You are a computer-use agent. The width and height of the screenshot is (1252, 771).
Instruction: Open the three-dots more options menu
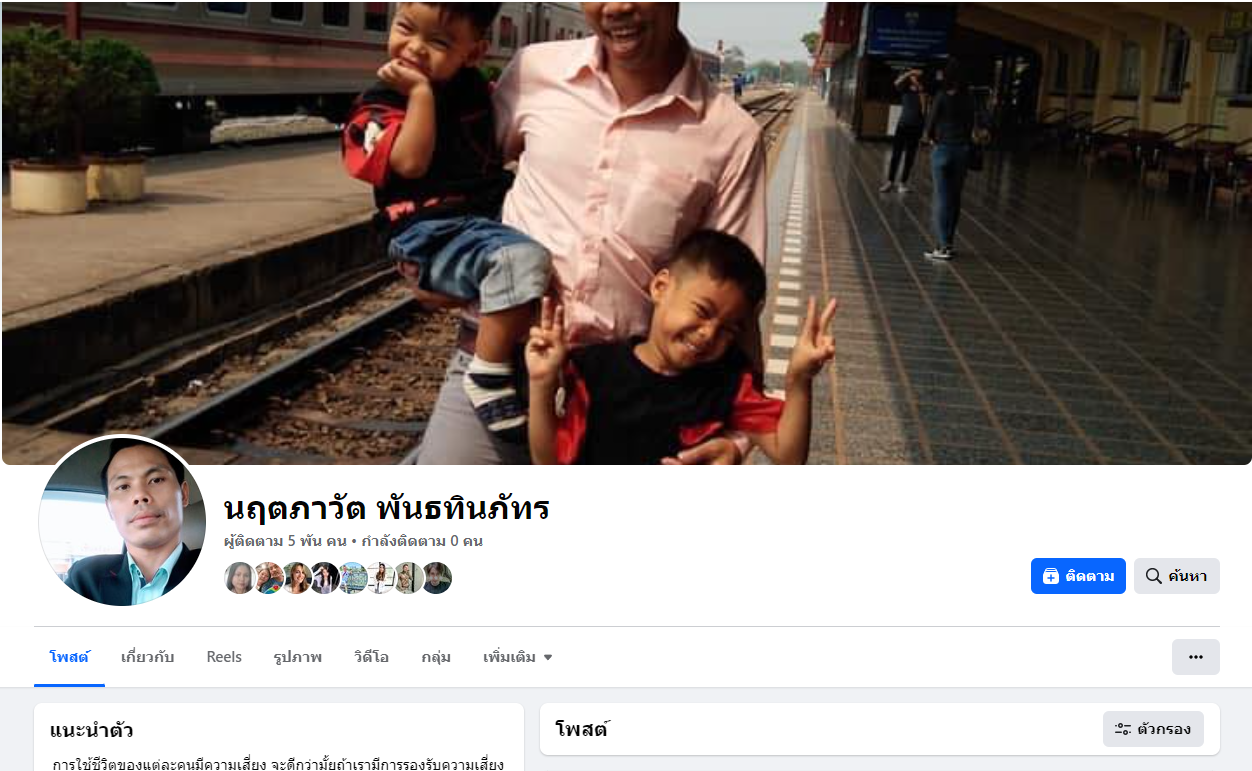[1196, 657]
